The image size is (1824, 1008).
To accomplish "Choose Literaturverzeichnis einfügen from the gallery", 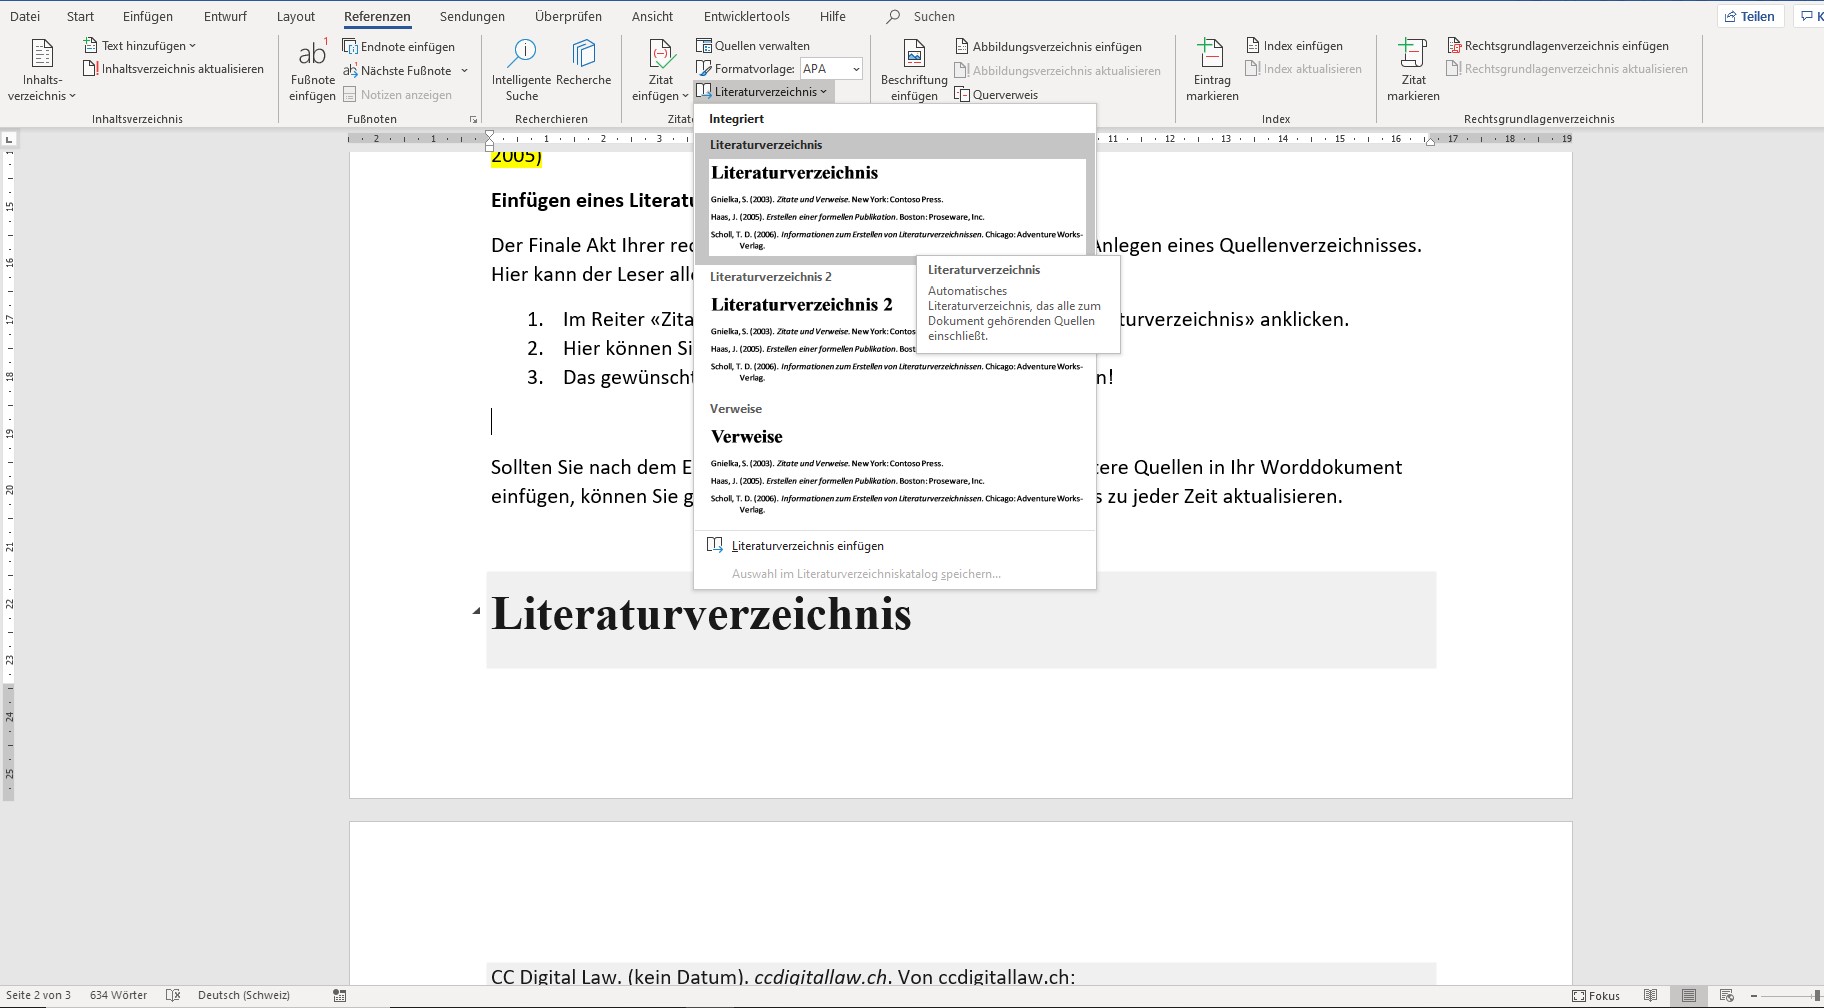I will (x=807, y=545).
